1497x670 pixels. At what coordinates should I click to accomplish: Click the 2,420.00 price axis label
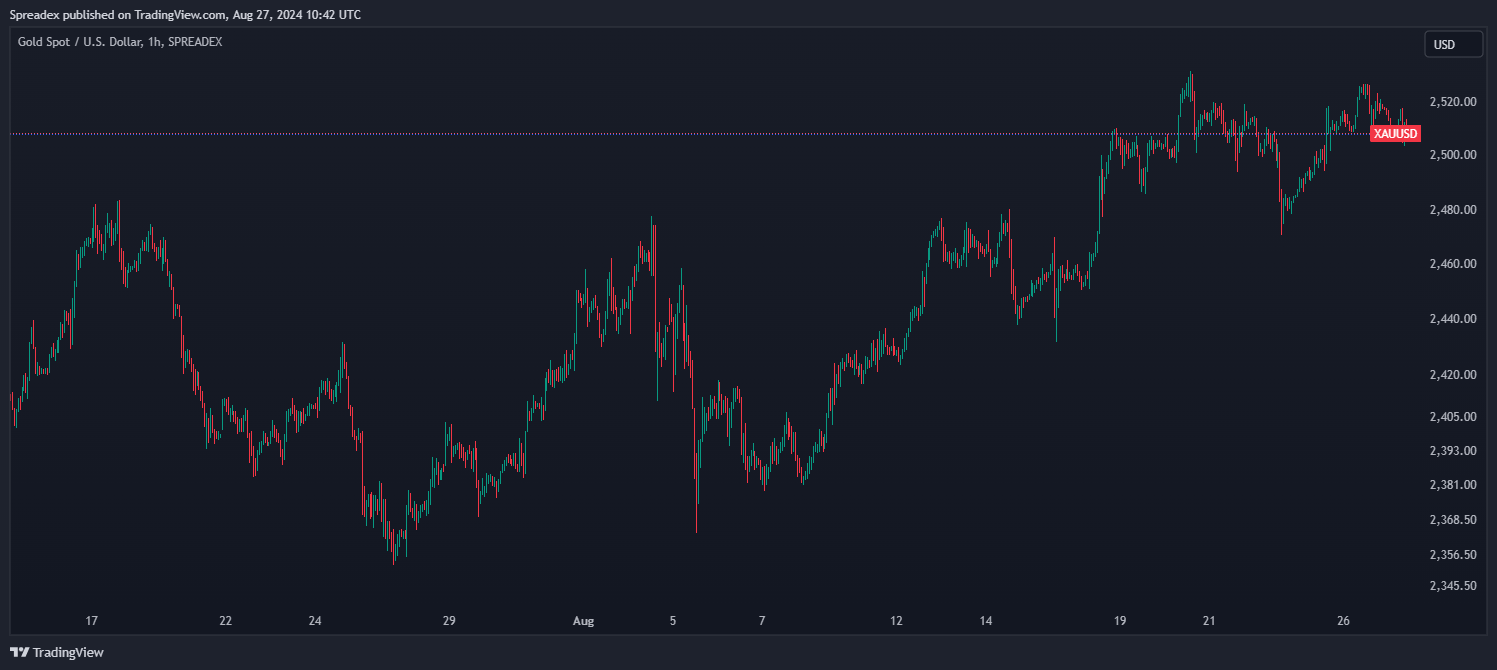[x=1454, y=375]
